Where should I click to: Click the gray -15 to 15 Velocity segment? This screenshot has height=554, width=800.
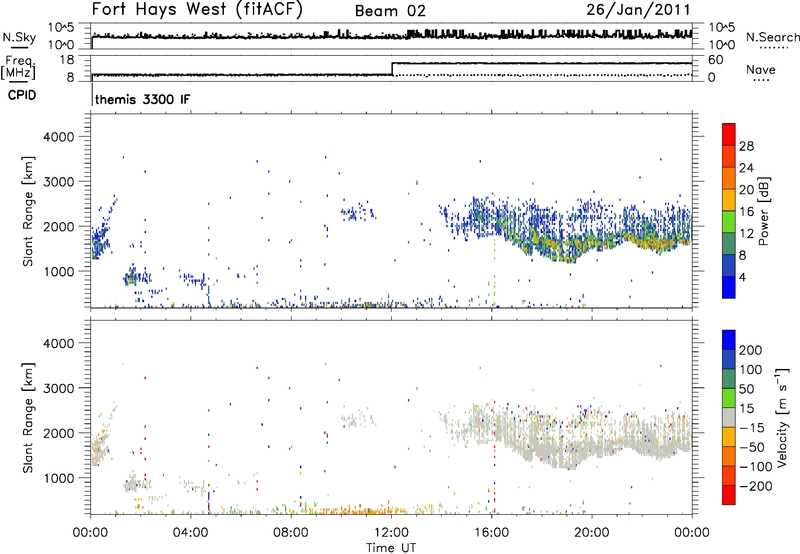729,417
